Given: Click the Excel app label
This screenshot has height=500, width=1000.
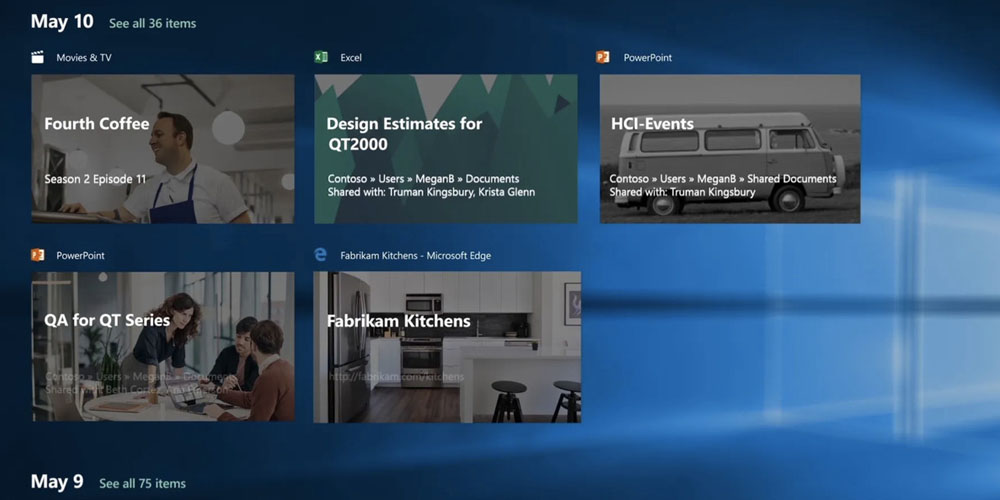Looking at the screenshot, I should point(351,57).
